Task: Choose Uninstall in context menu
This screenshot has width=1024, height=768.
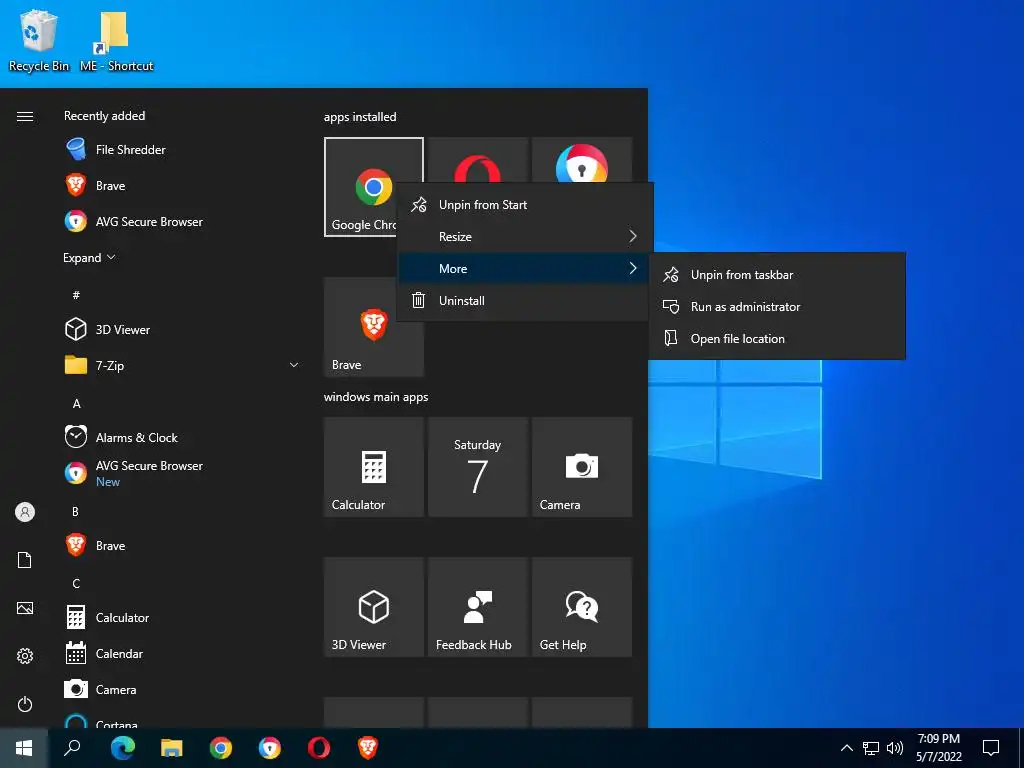Action: [x=525, y=300]
